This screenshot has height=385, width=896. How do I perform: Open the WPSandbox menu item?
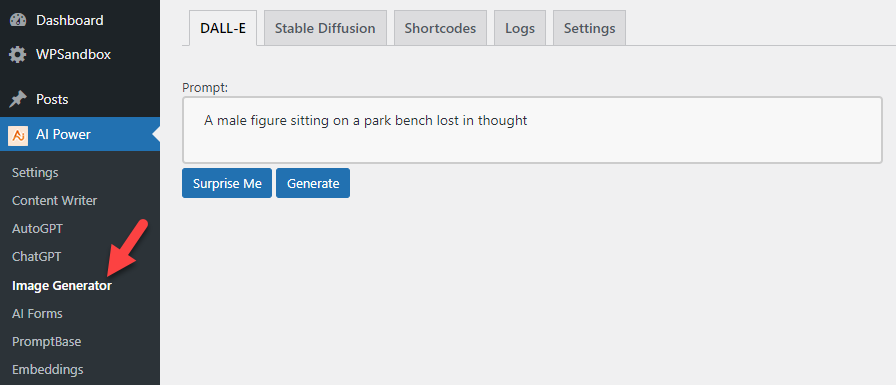[x=80, y=55]
